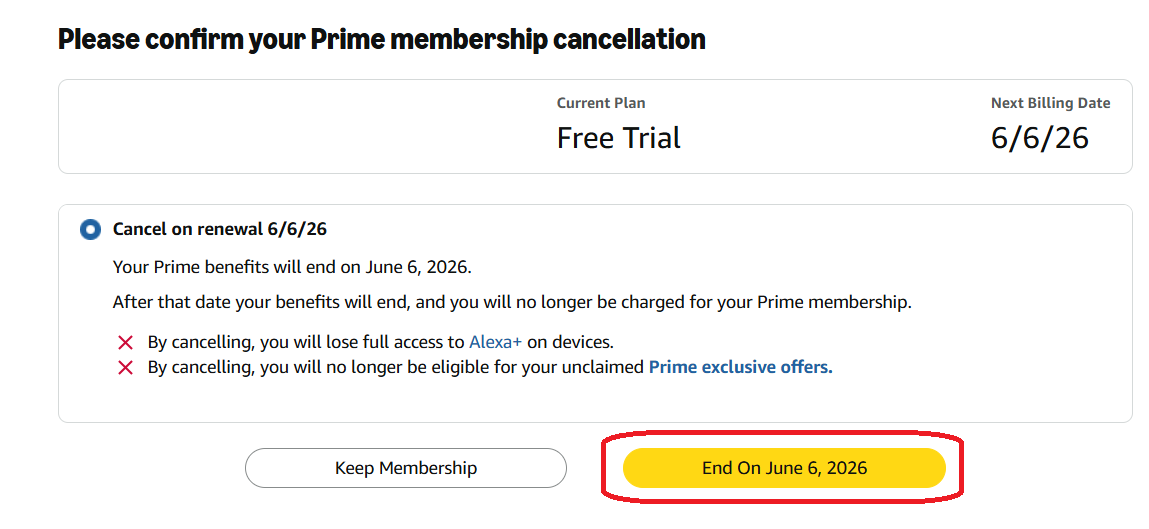Image resolution: width=1149 pixels, height=529 pixels.
Task: Click the 'Free Trial' plan value
Action: (618, 138)
